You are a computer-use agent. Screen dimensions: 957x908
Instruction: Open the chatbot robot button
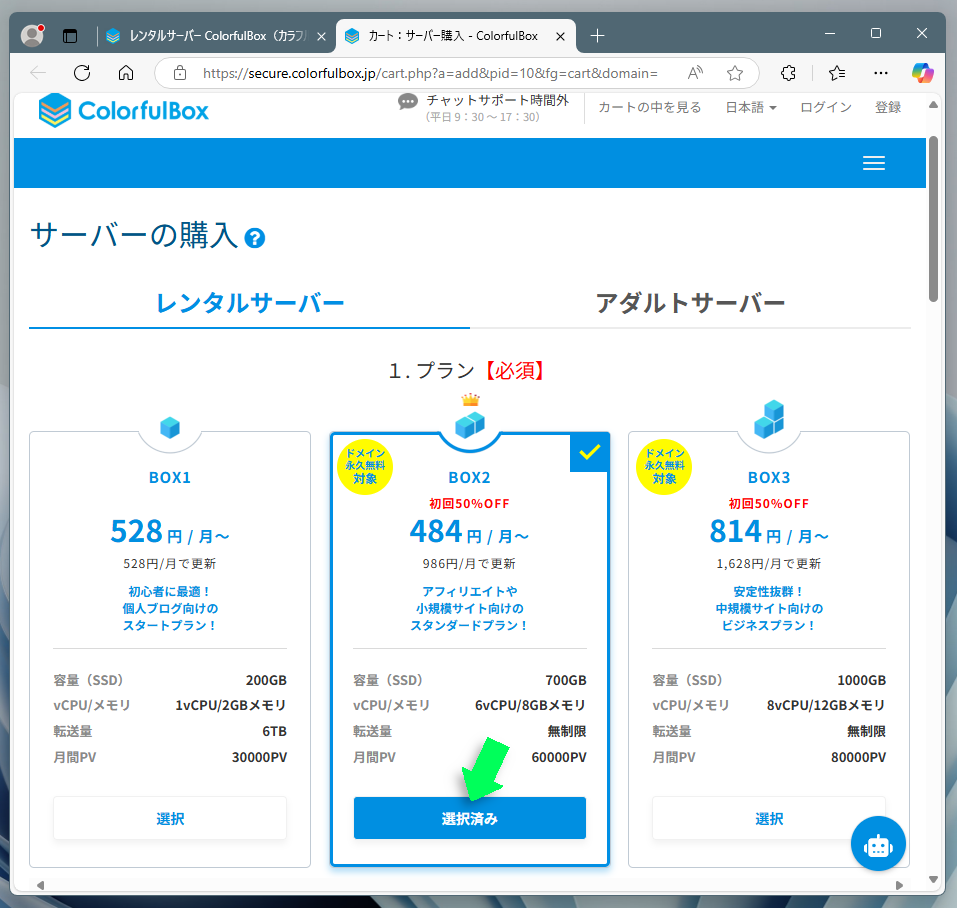click(x=878, y=844)
